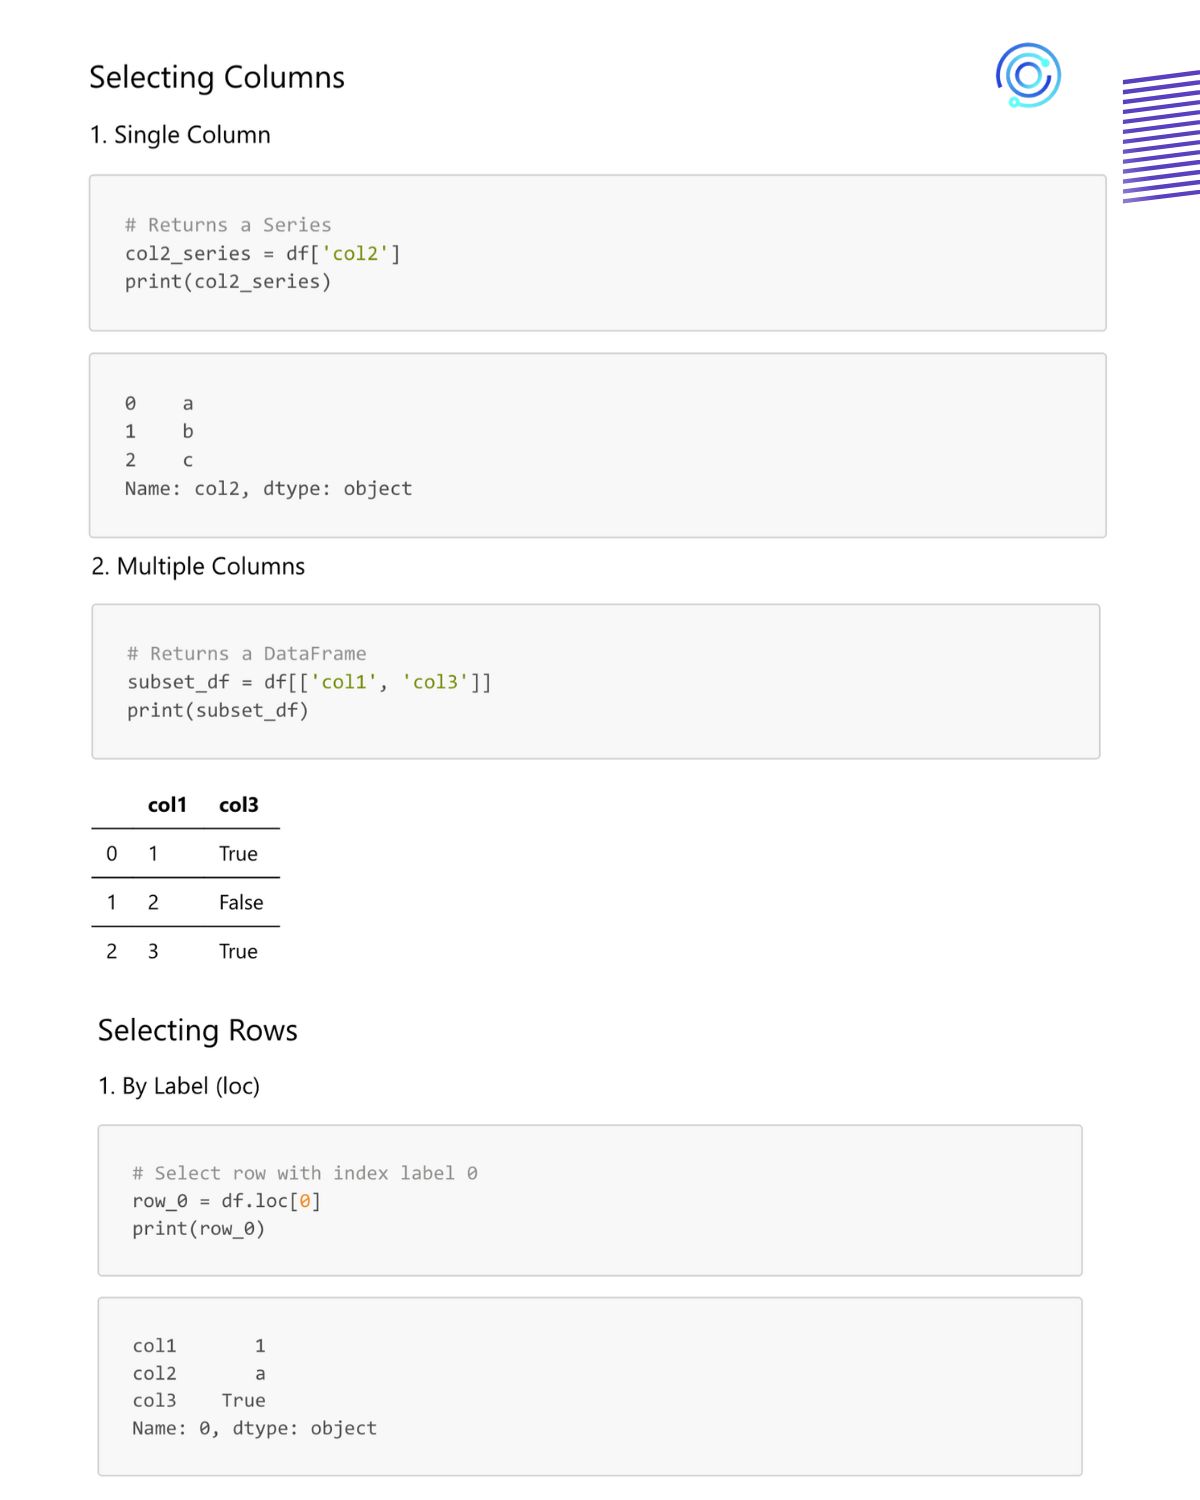Click the "# Returns a DataFrame" comment
The width and height of the screenshot is (1200, 1500).
click(246, 653)
